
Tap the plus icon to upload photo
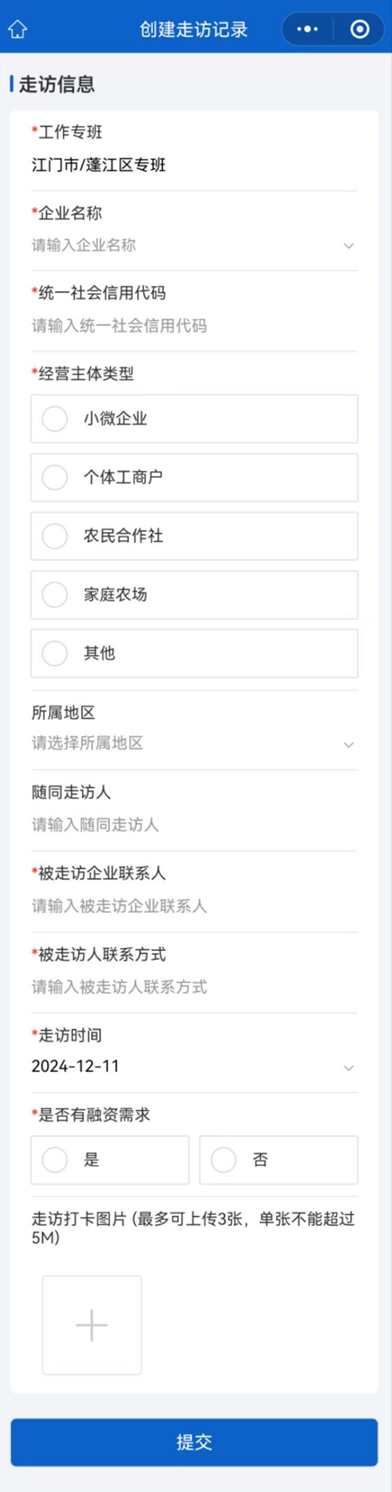click(92, 1325)
